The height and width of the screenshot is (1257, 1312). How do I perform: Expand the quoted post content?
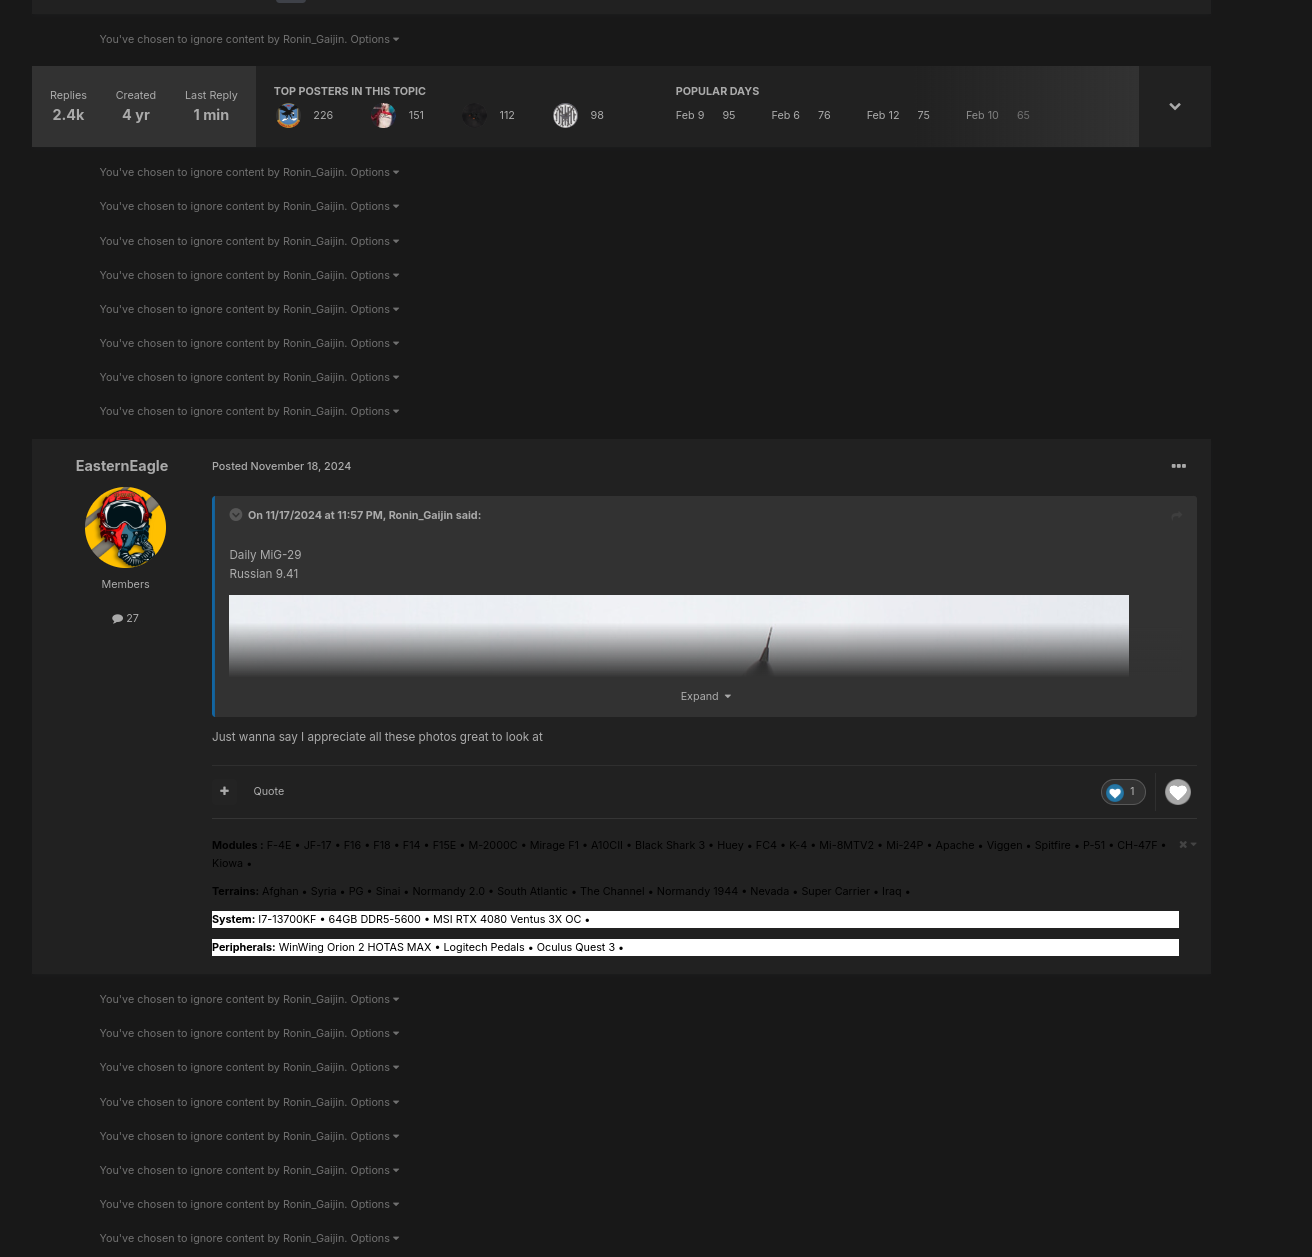(705, 696)
